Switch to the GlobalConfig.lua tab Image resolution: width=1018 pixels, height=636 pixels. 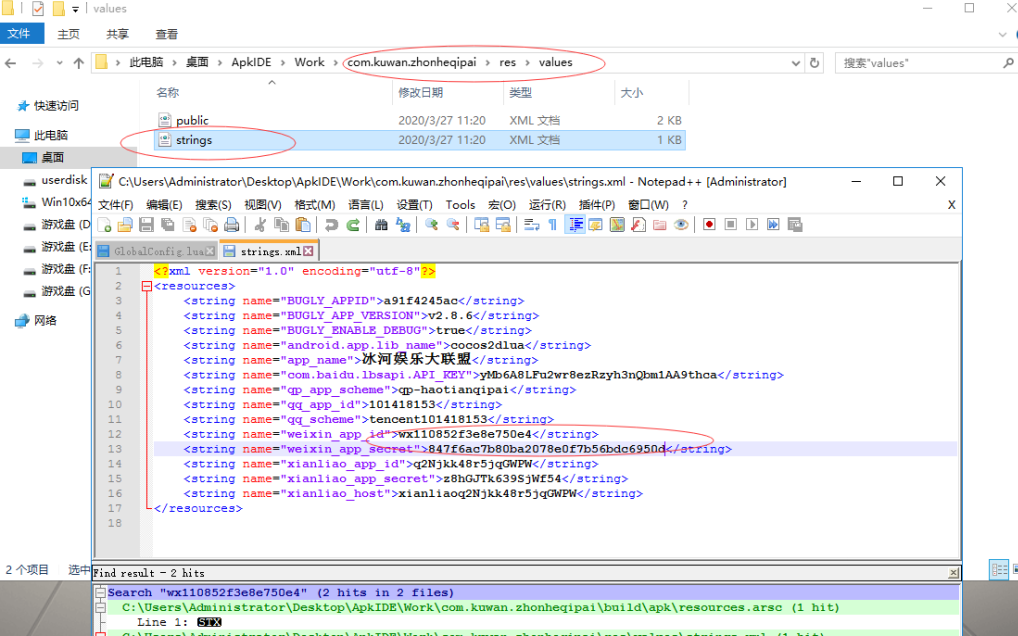[x=157, y=251]
